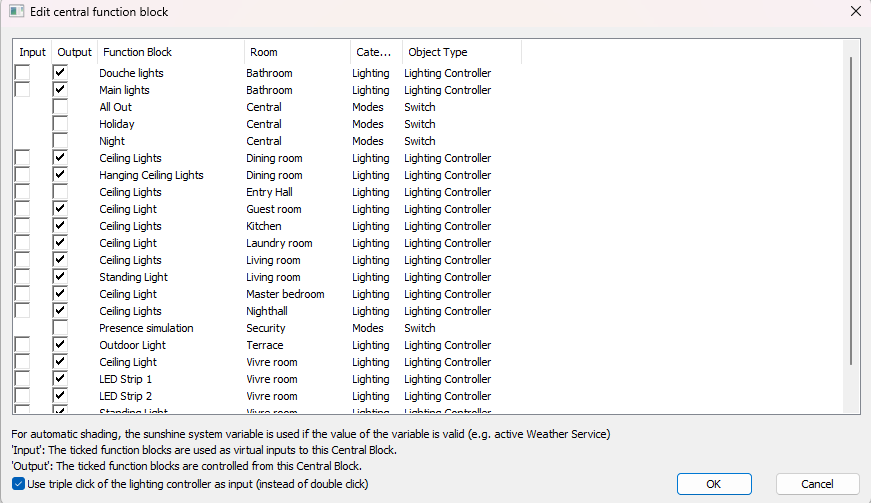Image resolution: width=871 pixels, height=503 pixels.
Task: Select the Hanging Ceiling Lights row
Action: click(151, 175)
